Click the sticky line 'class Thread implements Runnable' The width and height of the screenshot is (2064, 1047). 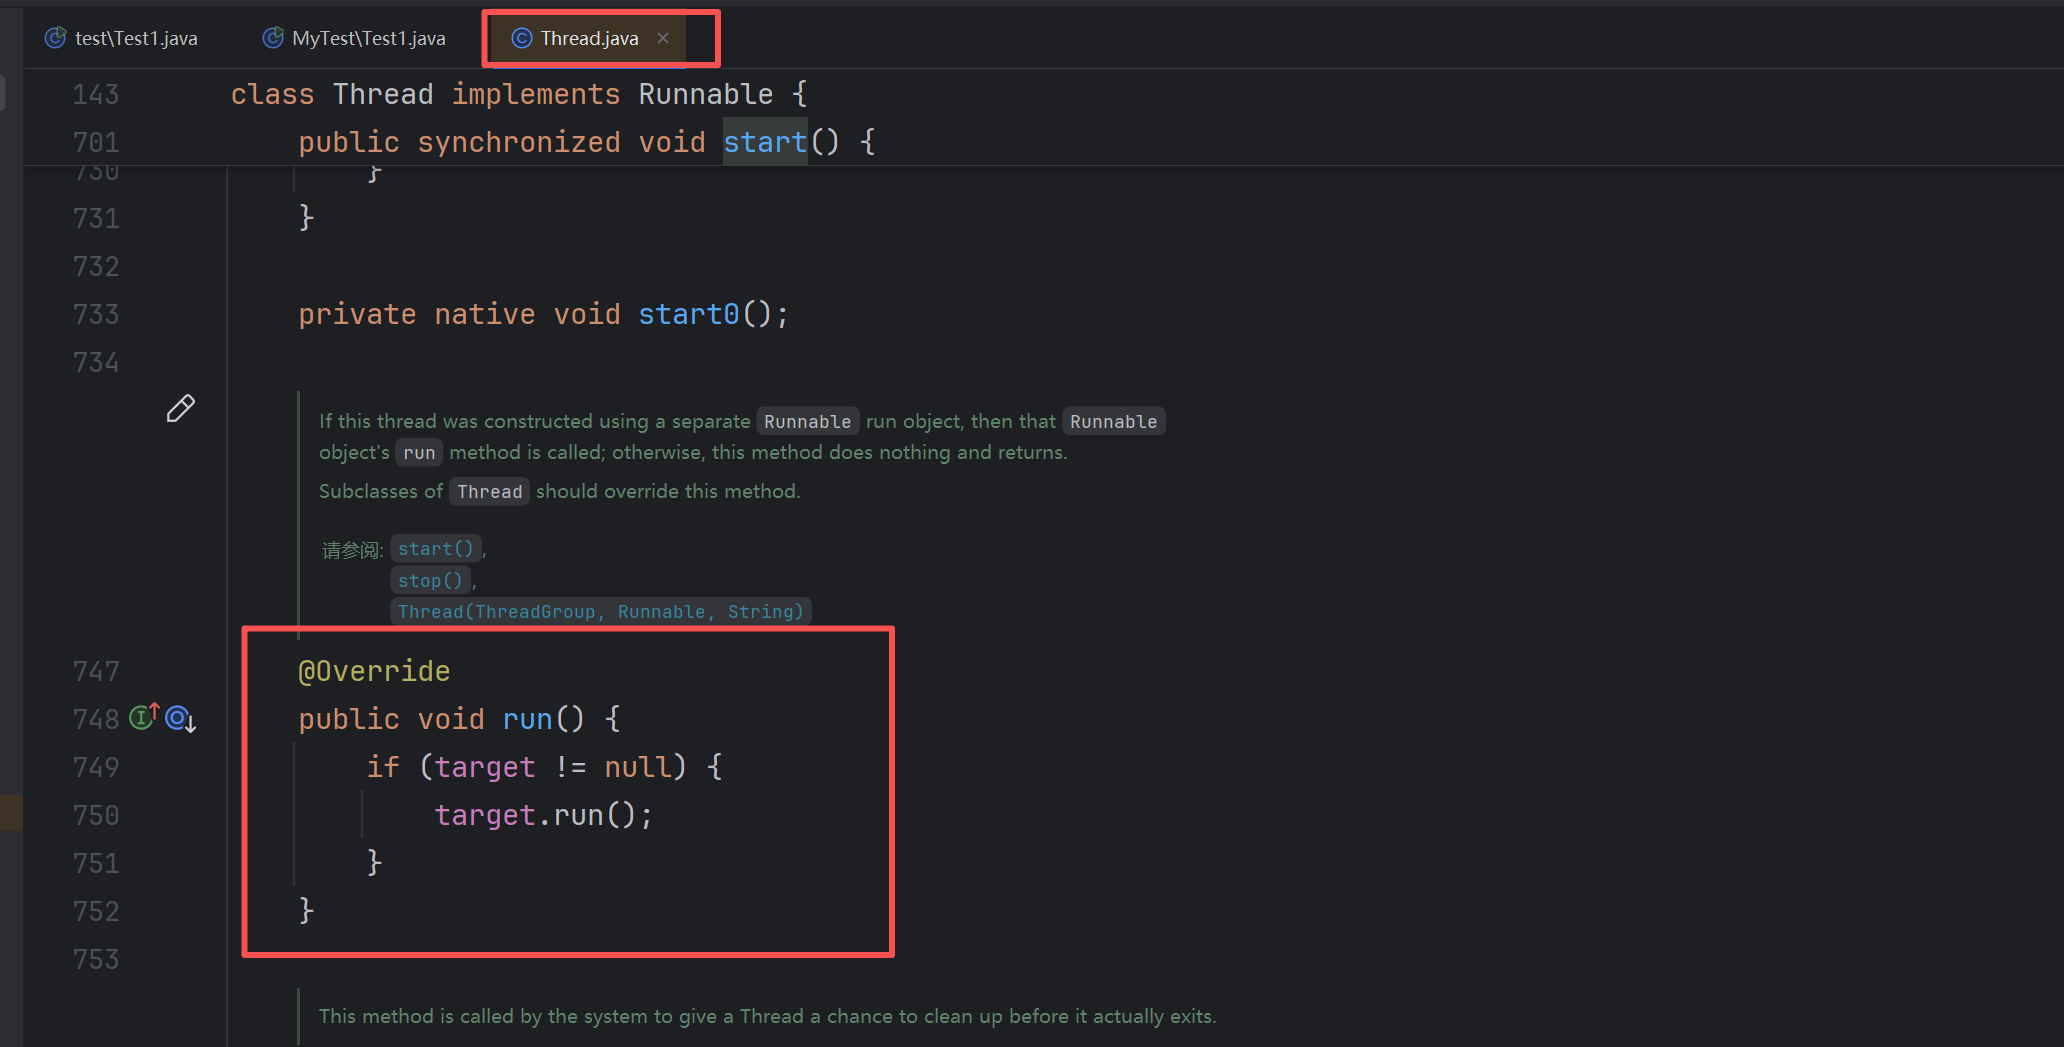(x=519, y=94)
